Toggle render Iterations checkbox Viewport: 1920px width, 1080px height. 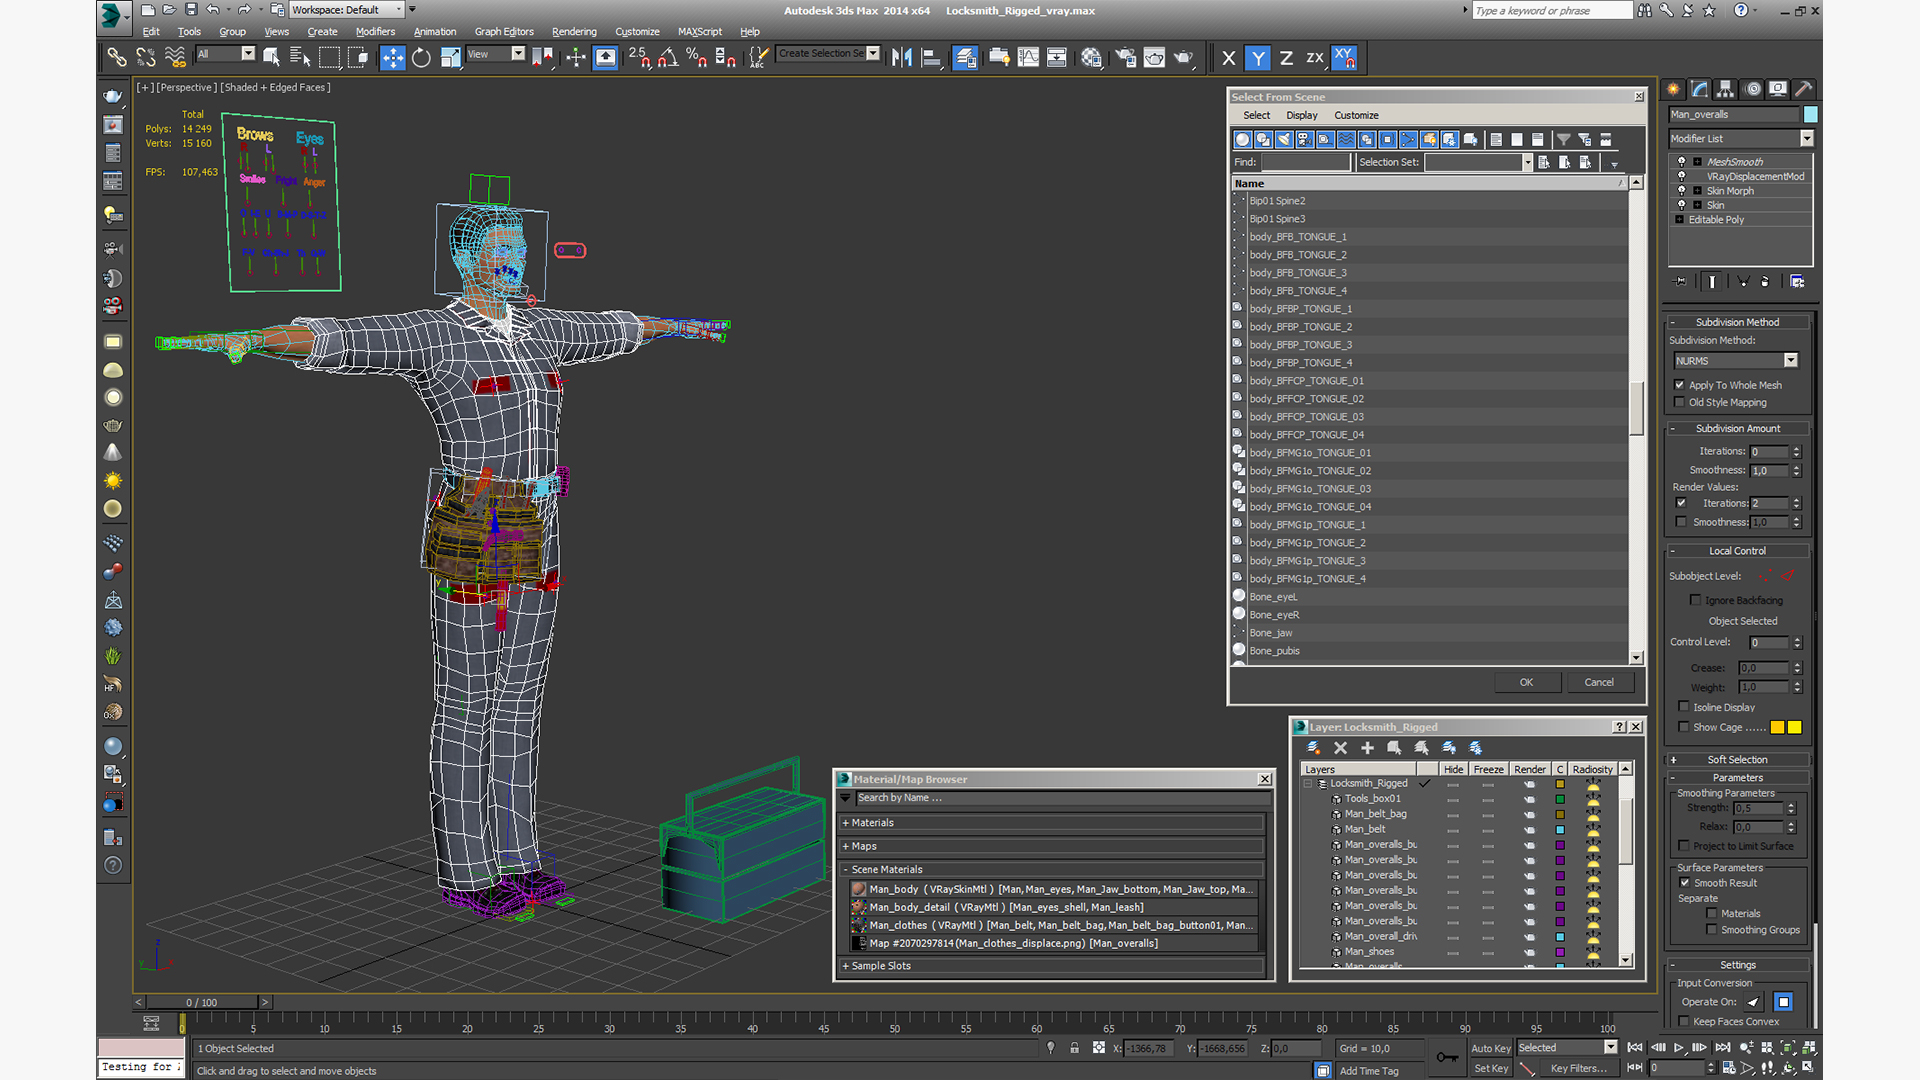point(1681,503)
